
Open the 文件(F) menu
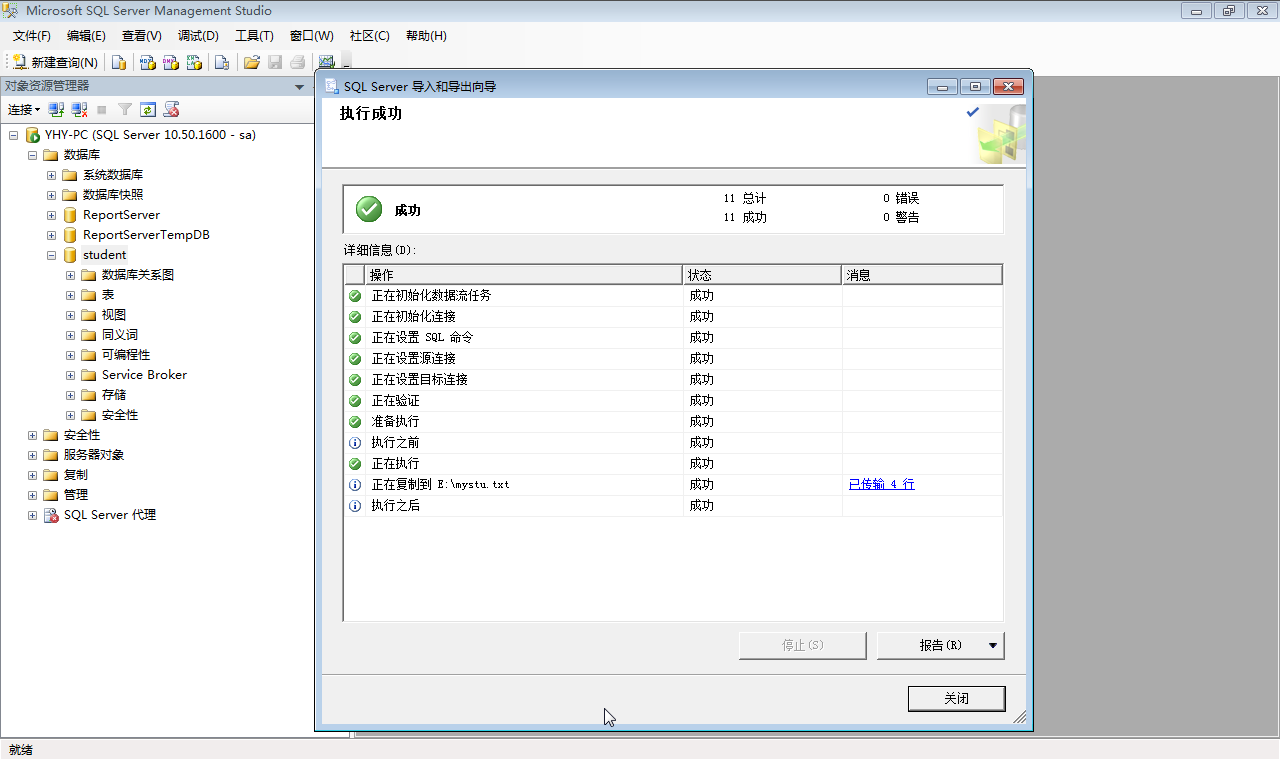(31, 36)
